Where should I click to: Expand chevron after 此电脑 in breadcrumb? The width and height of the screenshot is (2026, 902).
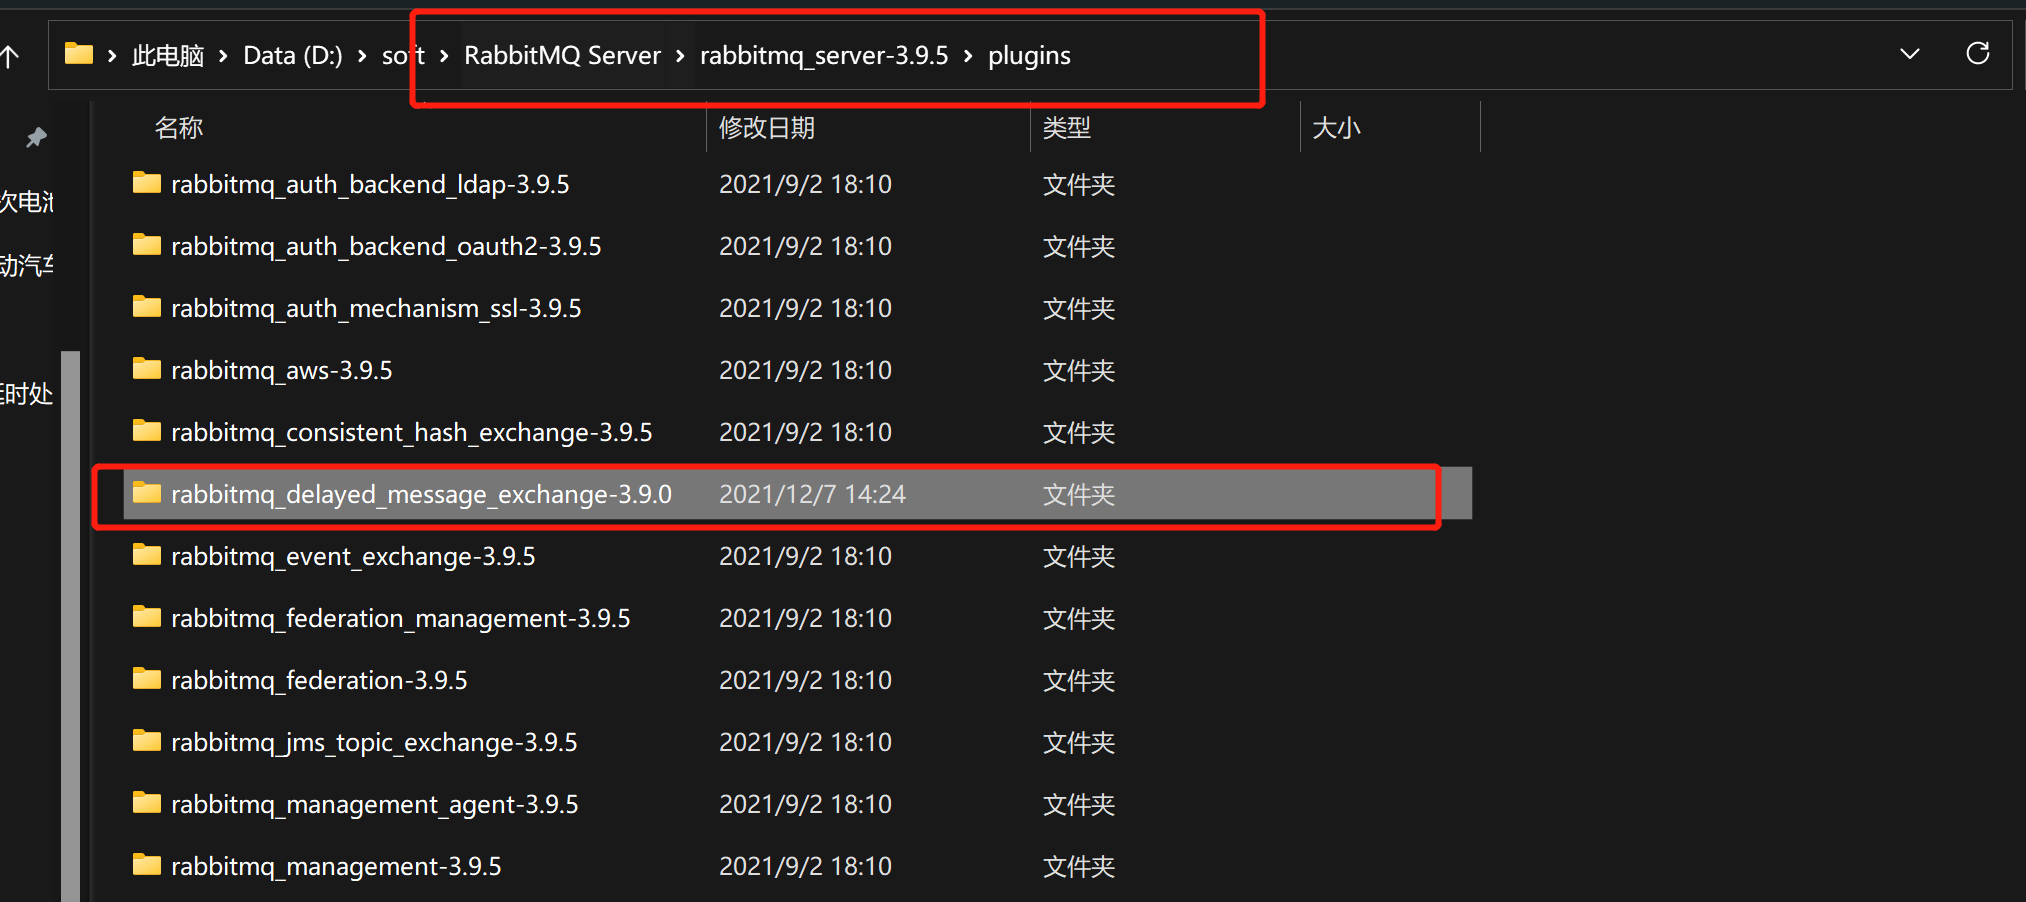point(223,56)
